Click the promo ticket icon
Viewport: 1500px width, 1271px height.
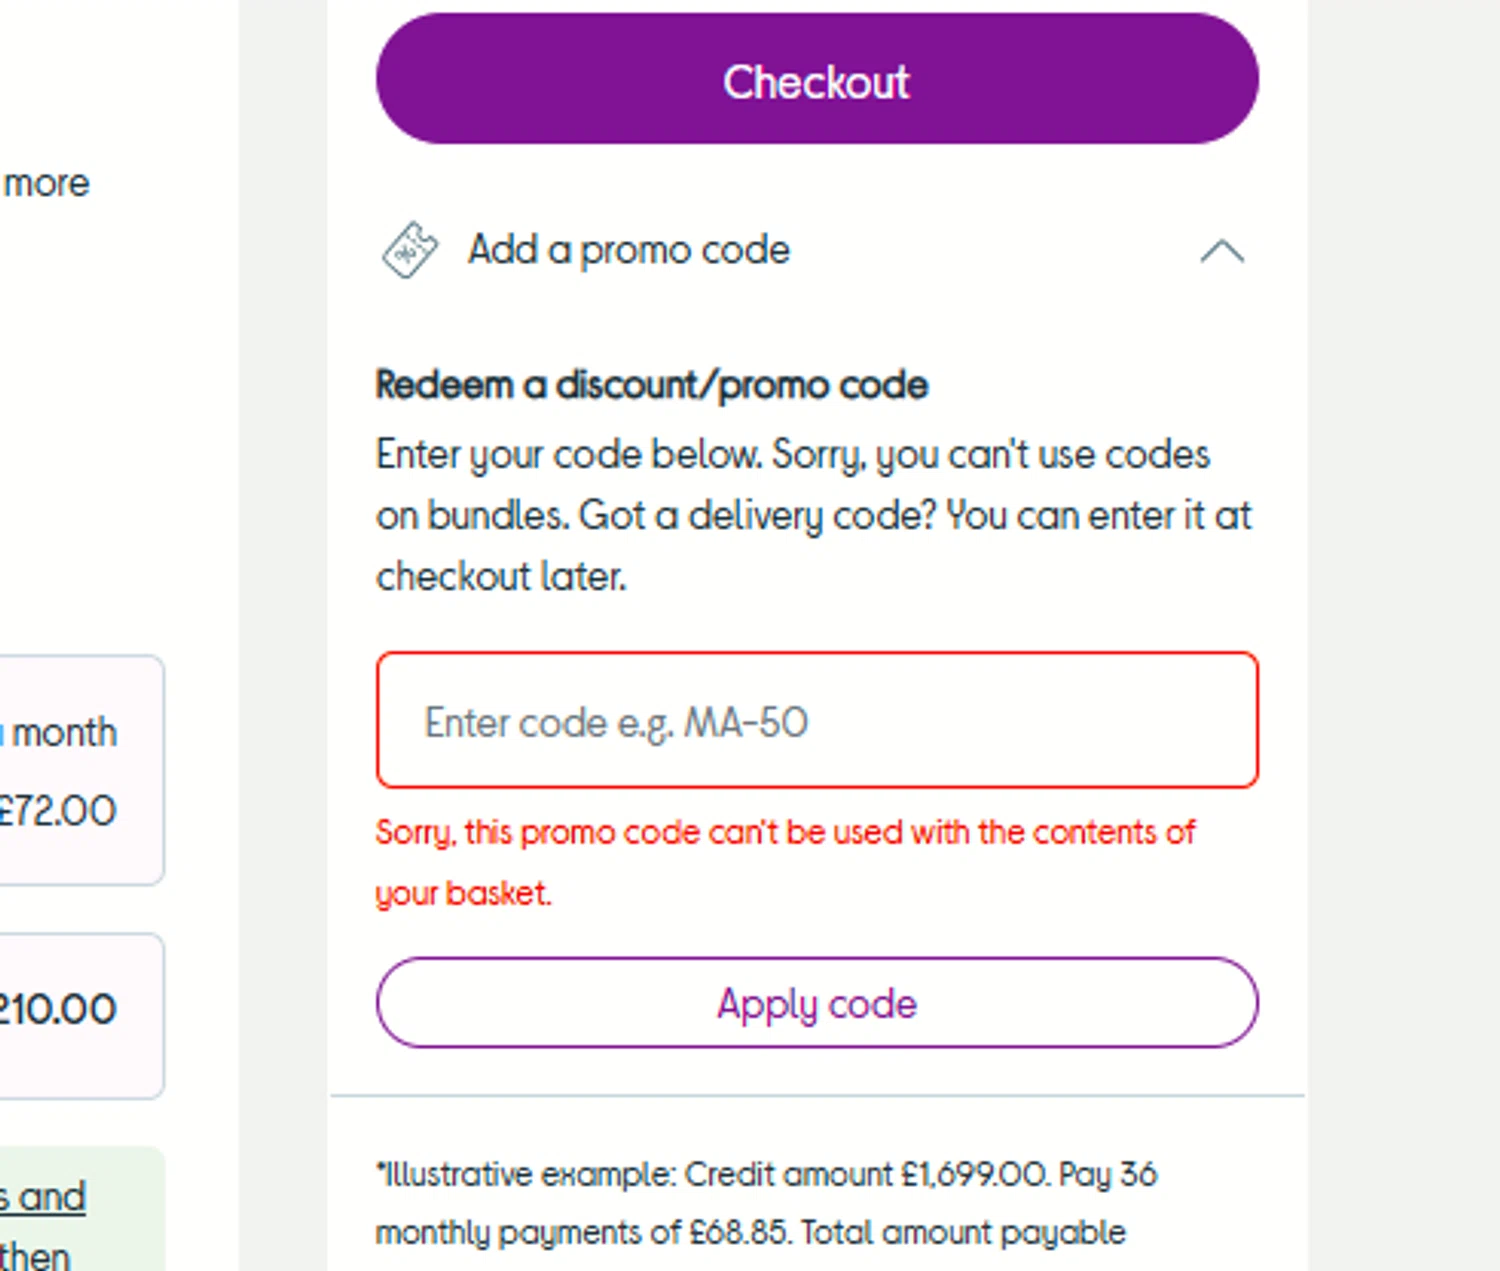tap(410, 250)
